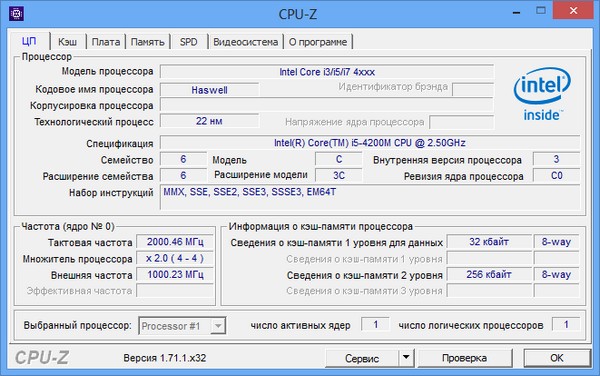Screen dimensions: 600x376
Task: Click the multiplier value x 2.0 ( 4 - 4 )
Action: (x=175, y=258)
